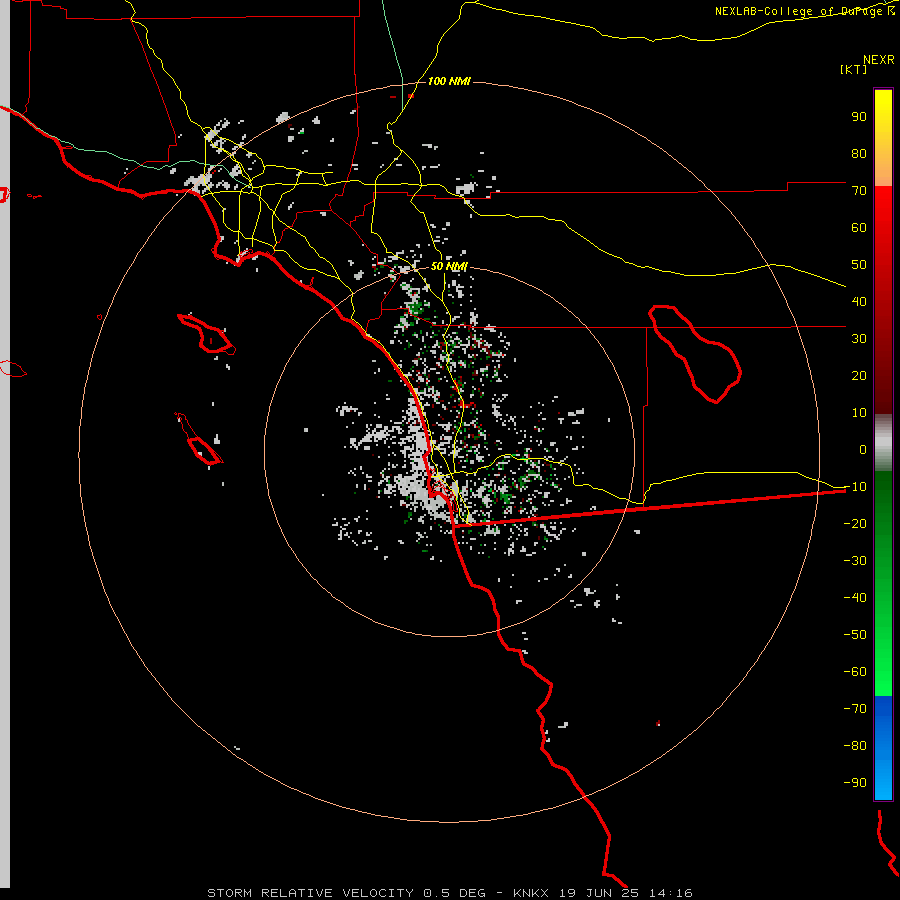Click the 30 value on velocity scale
900x900 pixels.
click(859, 339)
